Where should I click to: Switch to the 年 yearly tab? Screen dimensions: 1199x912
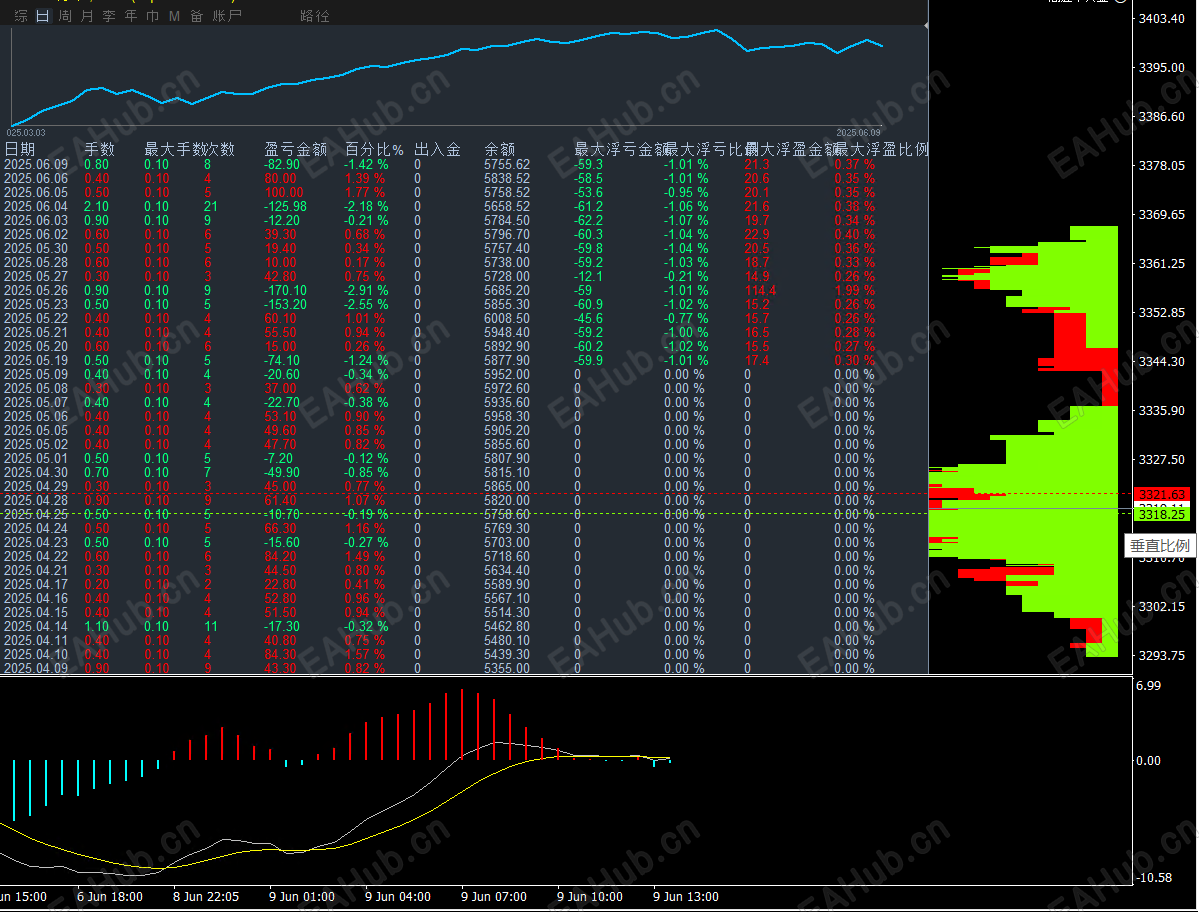click(131, 15)
